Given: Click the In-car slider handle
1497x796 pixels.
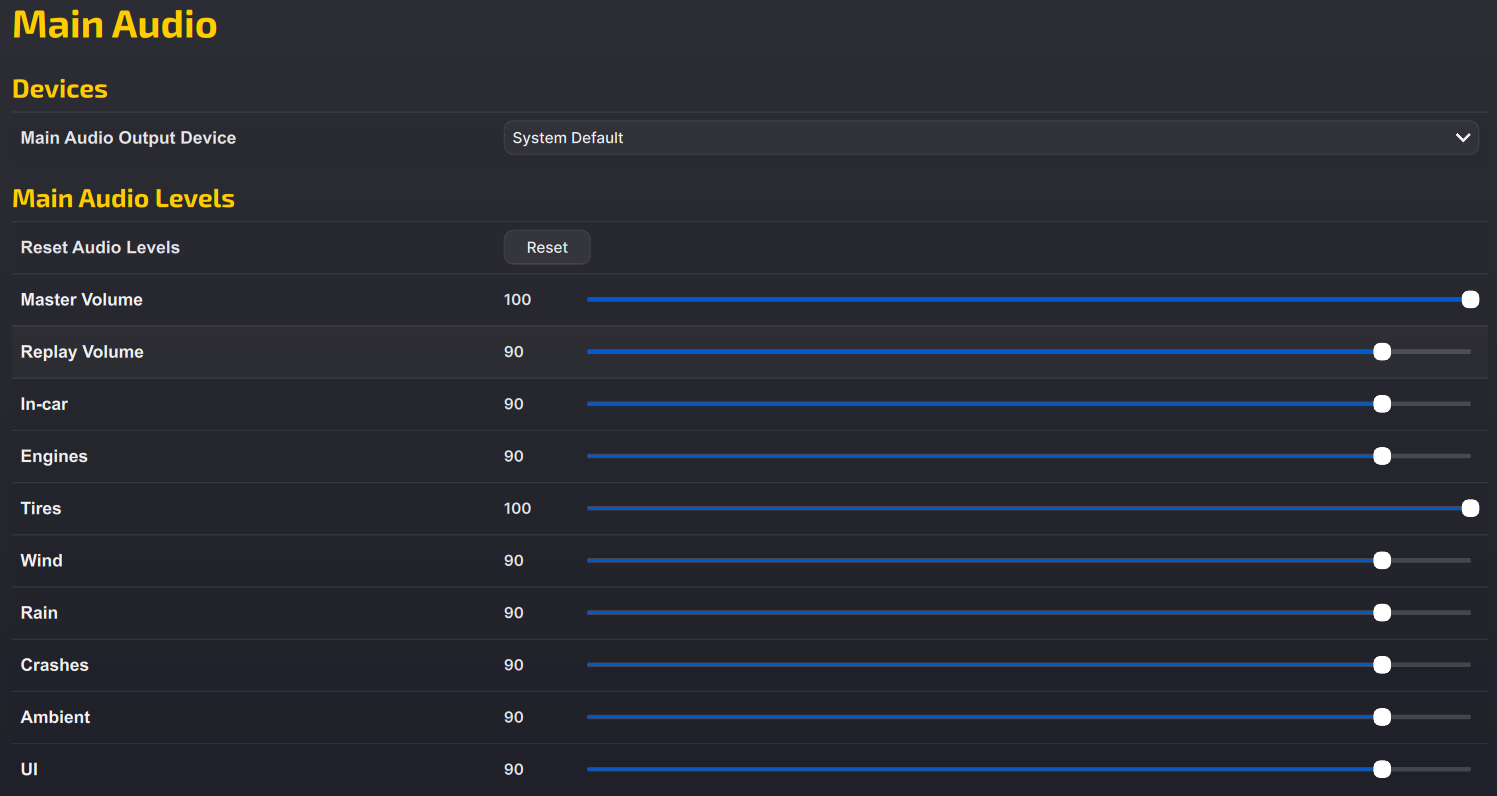Looking at the screenshot, I should 1382,404.
